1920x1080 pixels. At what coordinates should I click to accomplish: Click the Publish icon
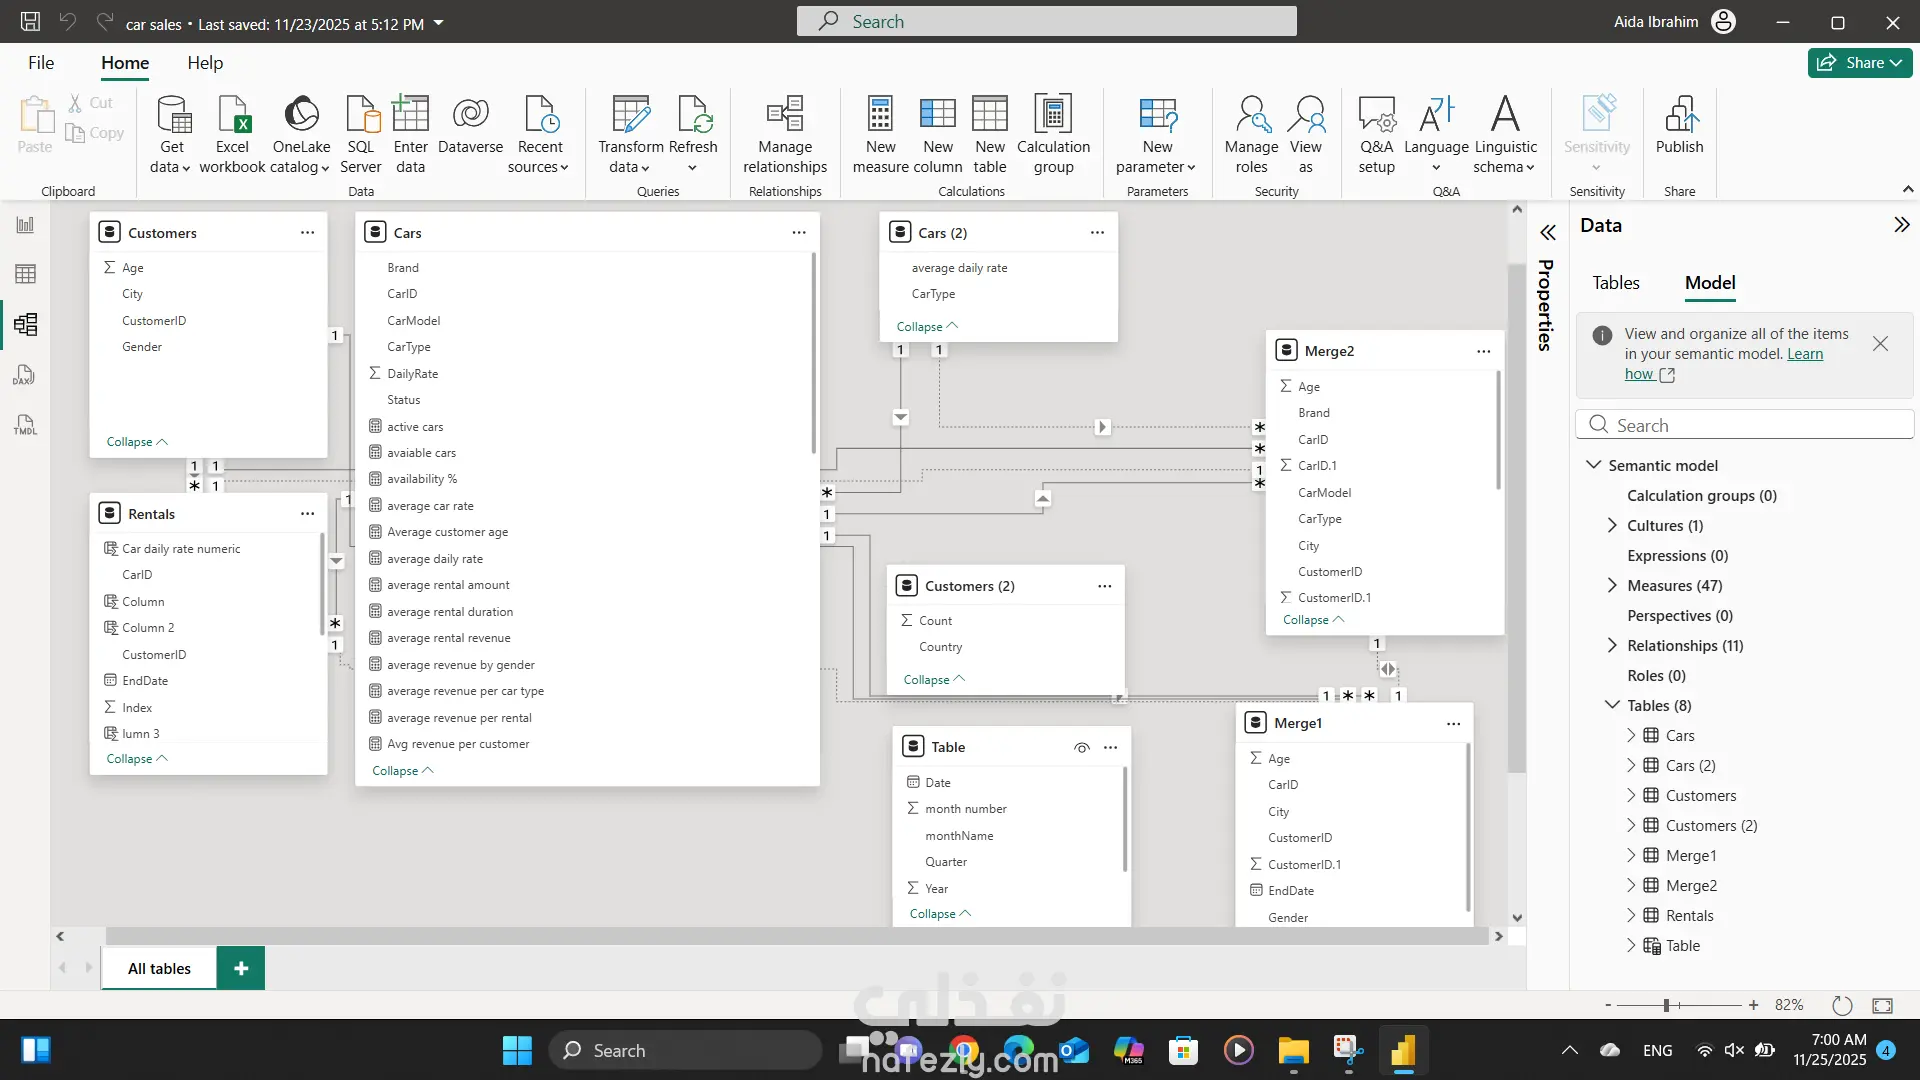[x=1679, y=115]
